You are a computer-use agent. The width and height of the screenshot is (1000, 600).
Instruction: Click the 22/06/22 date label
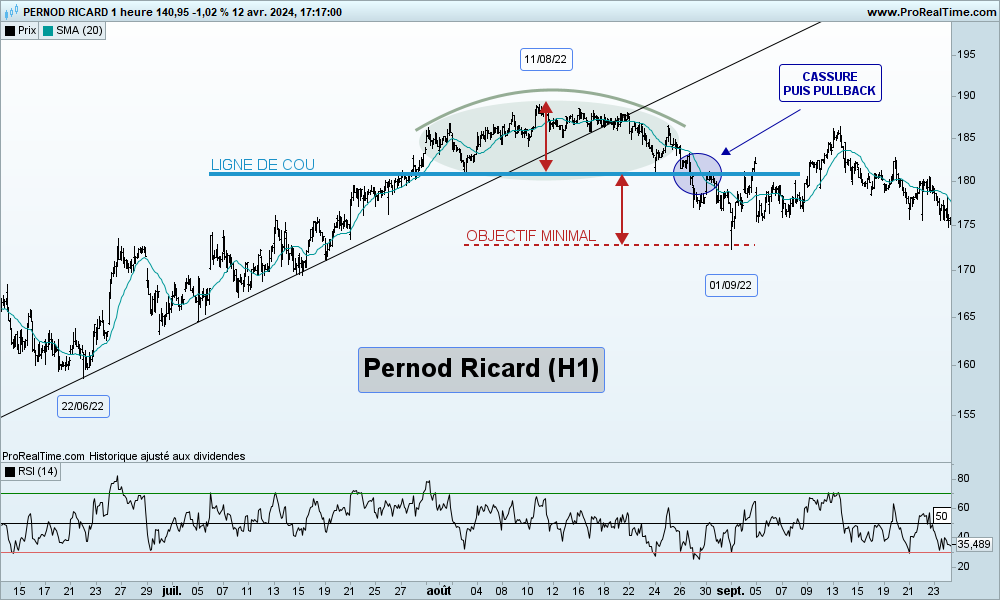click(83, 406)
